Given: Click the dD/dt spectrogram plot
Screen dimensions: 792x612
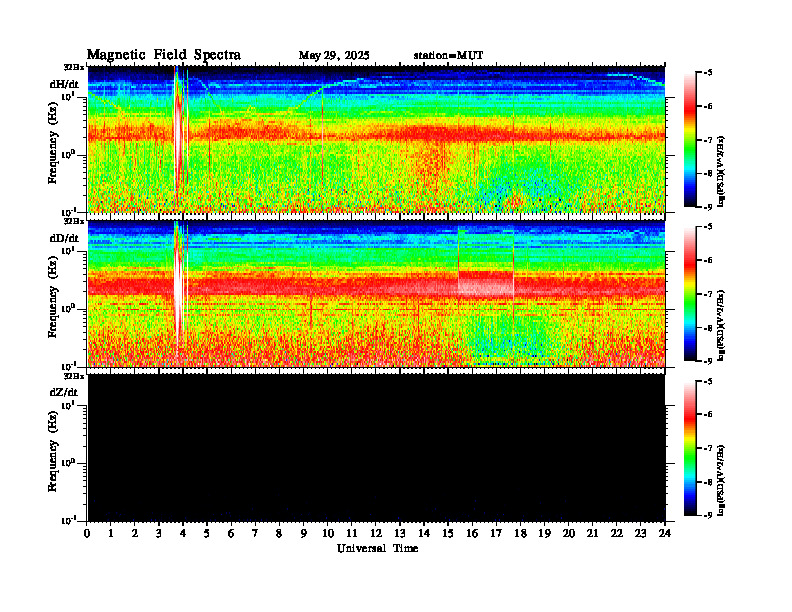Looking at the screenshot, I should [x=376, y=294].
